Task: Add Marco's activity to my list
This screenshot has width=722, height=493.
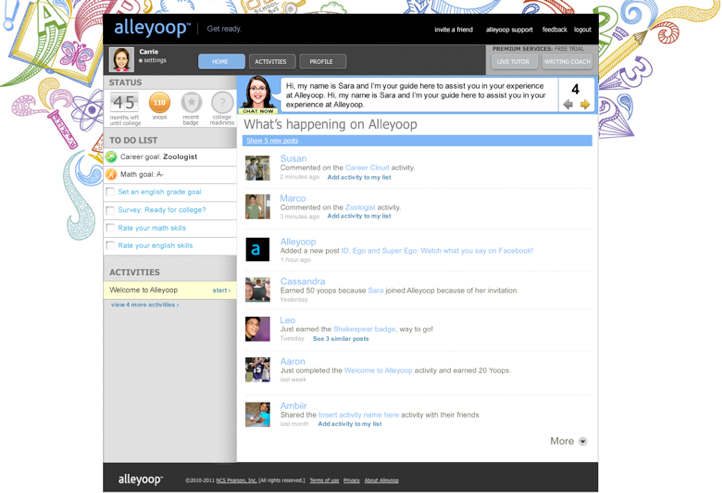Action: [359, 216]
